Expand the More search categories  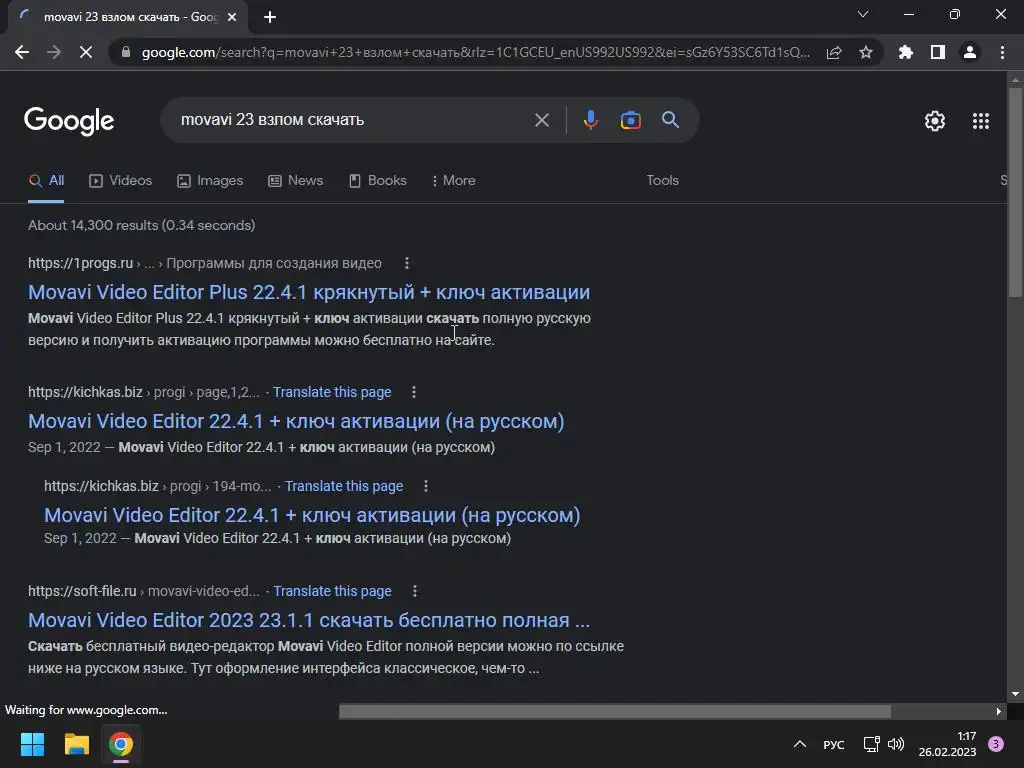454,181
